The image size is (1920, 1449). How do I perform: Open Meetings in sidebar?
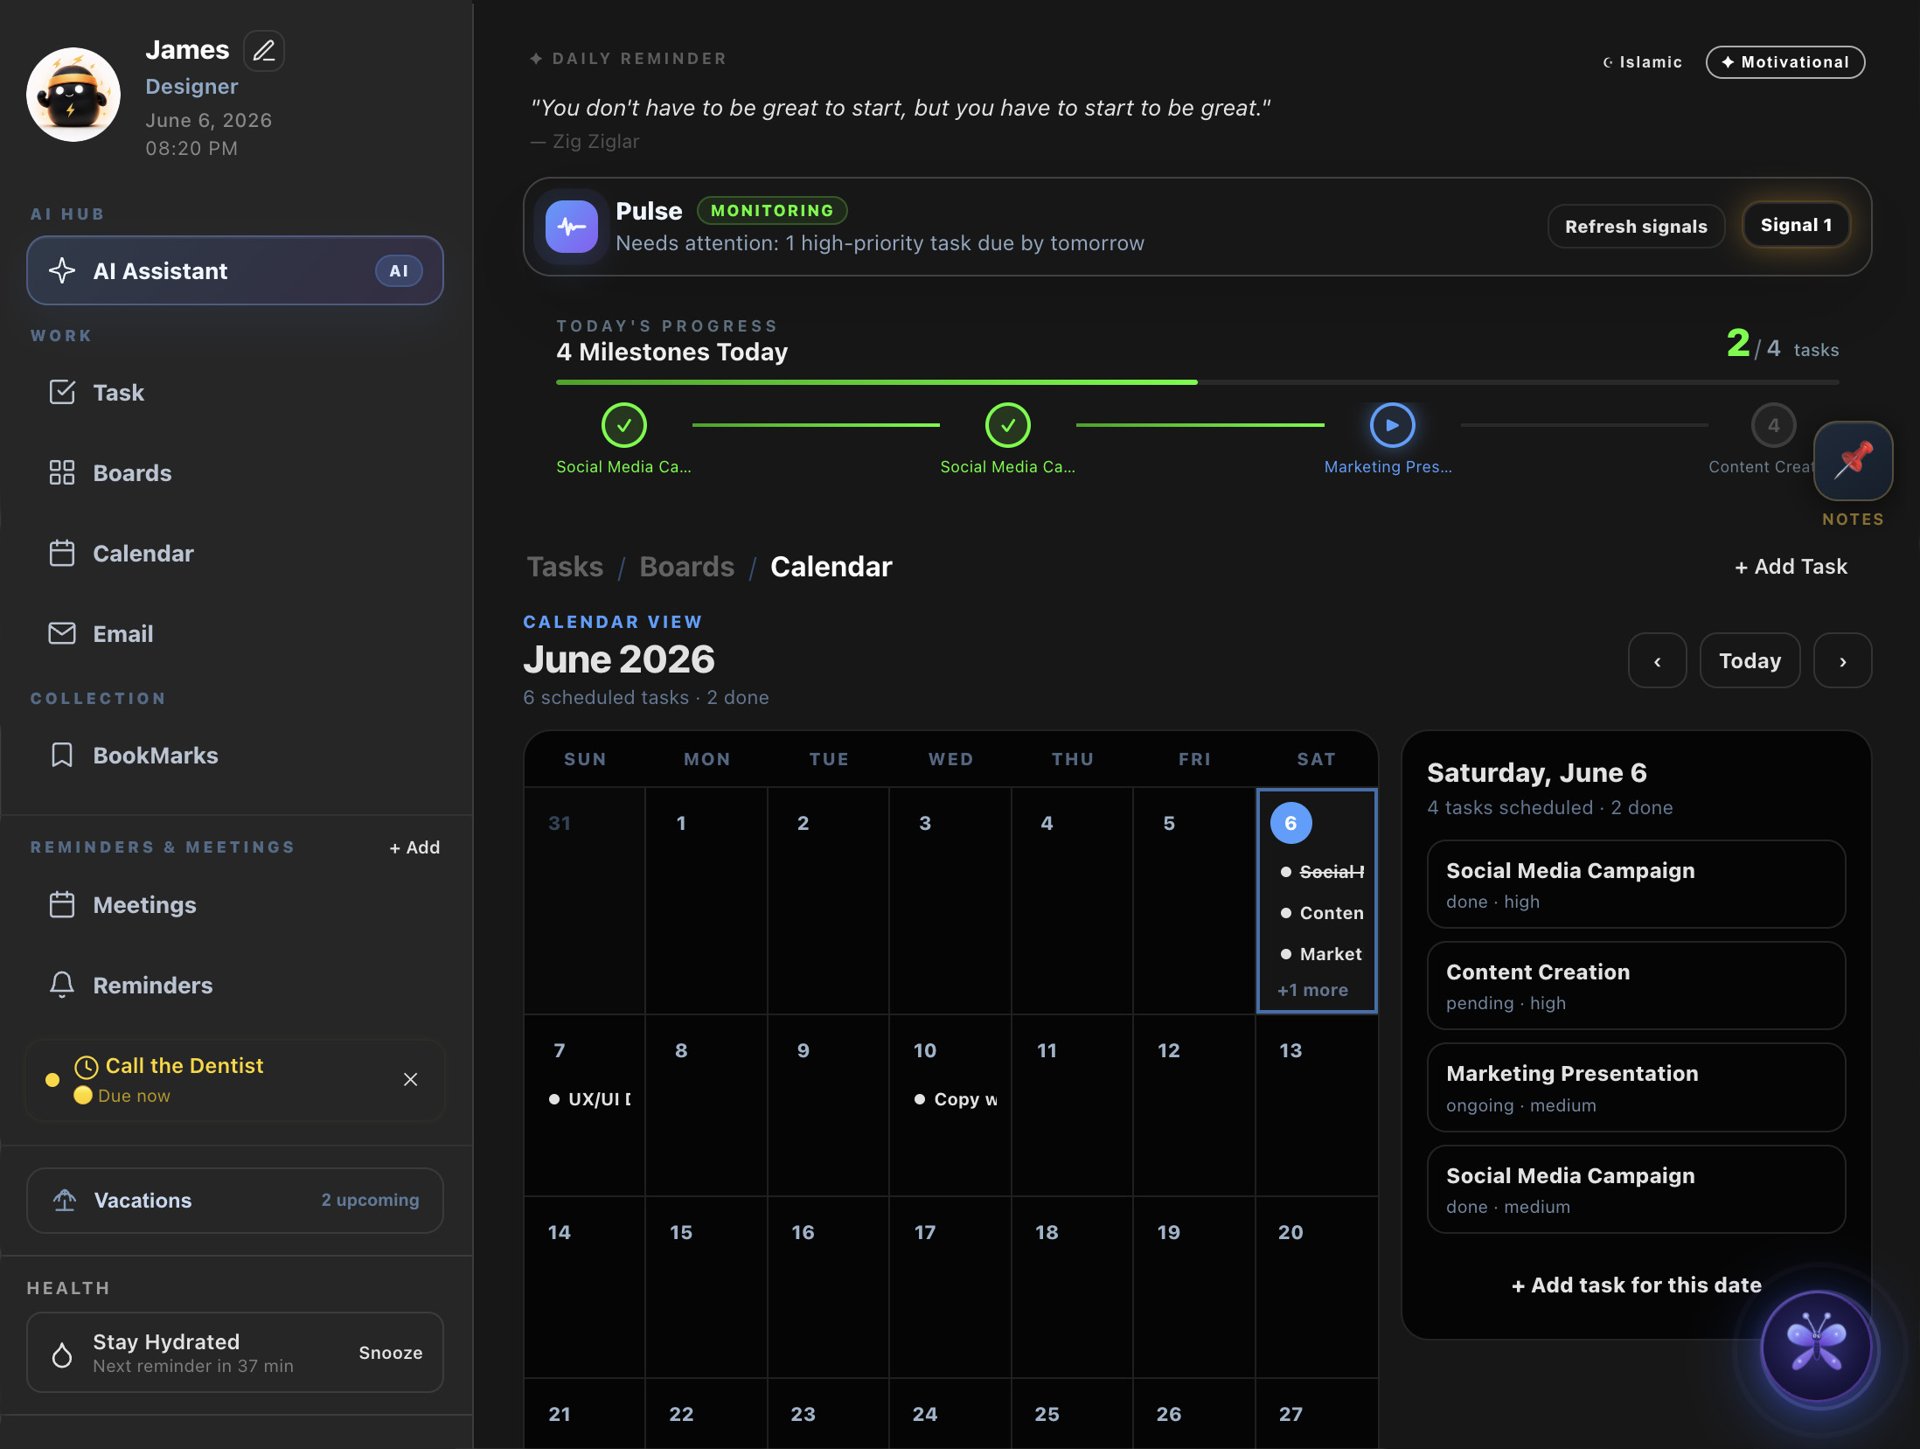[235, 904]
